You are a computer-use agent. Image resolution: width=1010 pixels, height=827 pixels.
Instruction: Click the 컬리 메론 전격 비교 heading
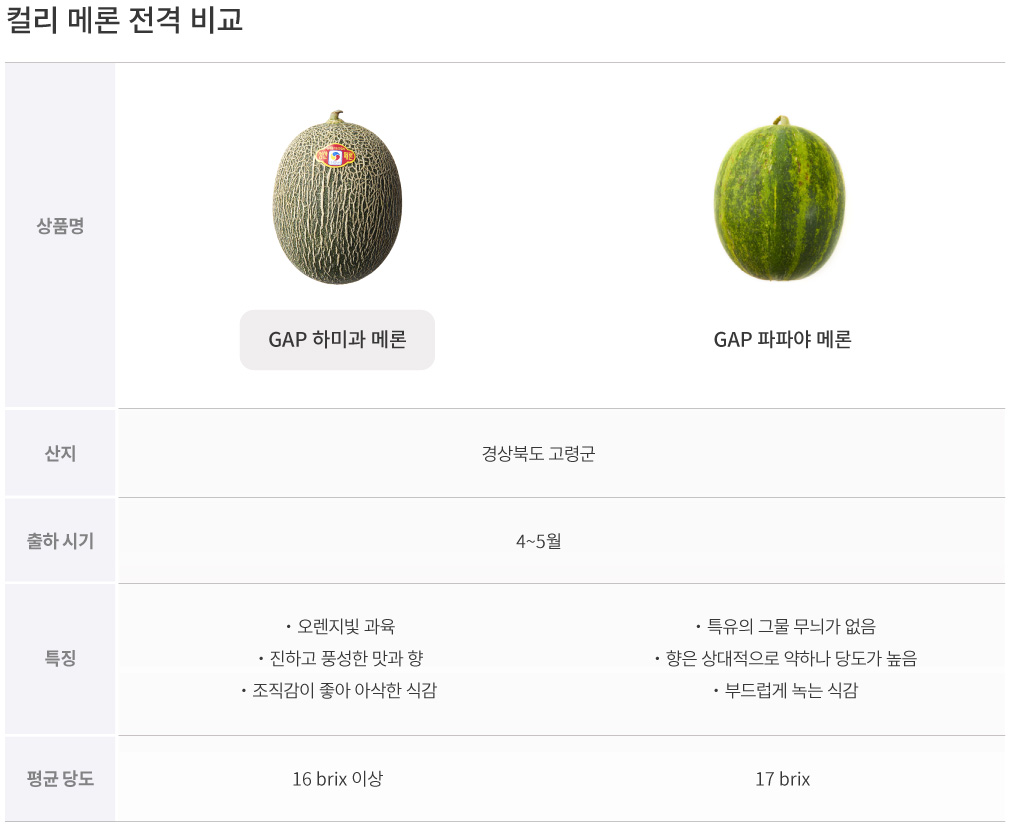[124, 19]
